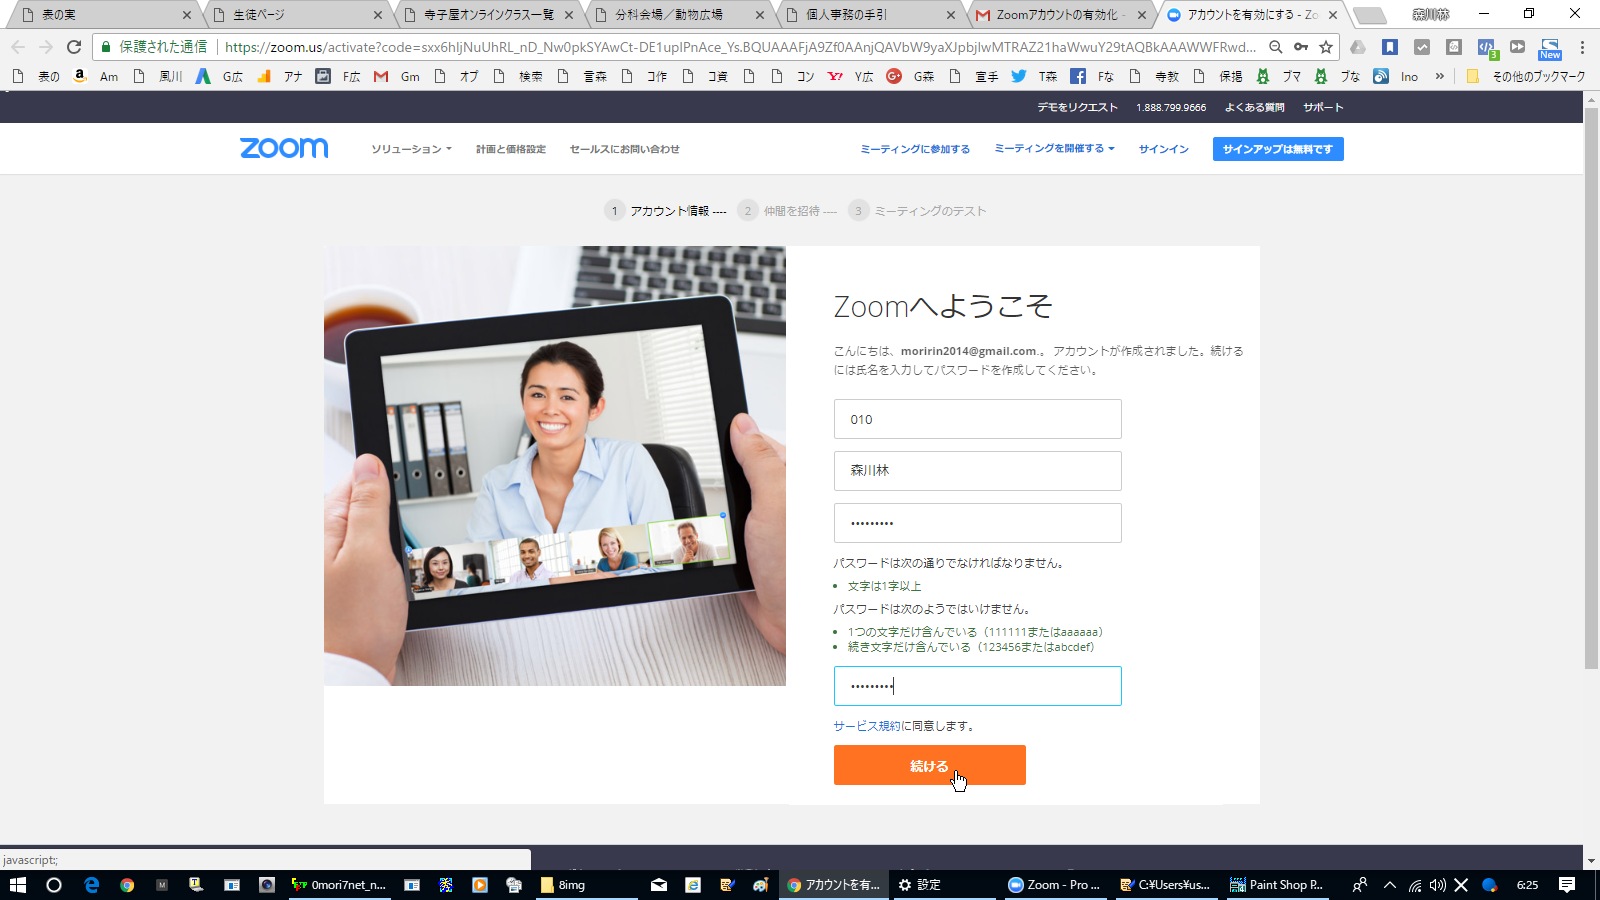
Task: Click the extension icon labeled New
Action: [1550, 48]
